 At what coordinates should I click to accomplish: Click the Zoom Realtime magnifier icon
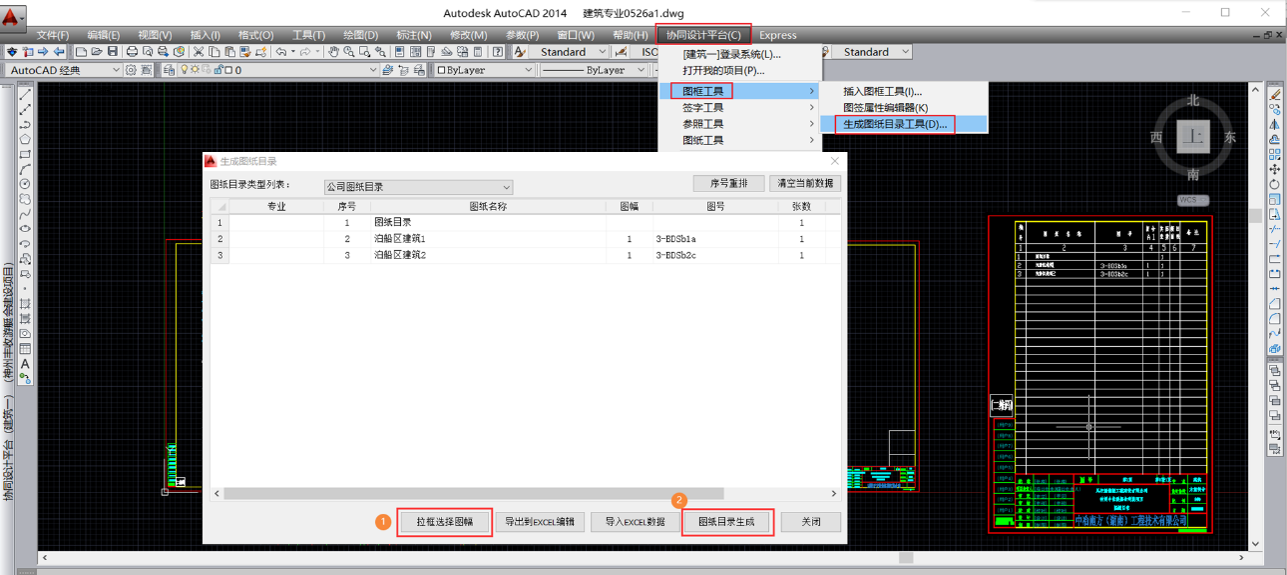pyautogui.click(x=350, y=51)
